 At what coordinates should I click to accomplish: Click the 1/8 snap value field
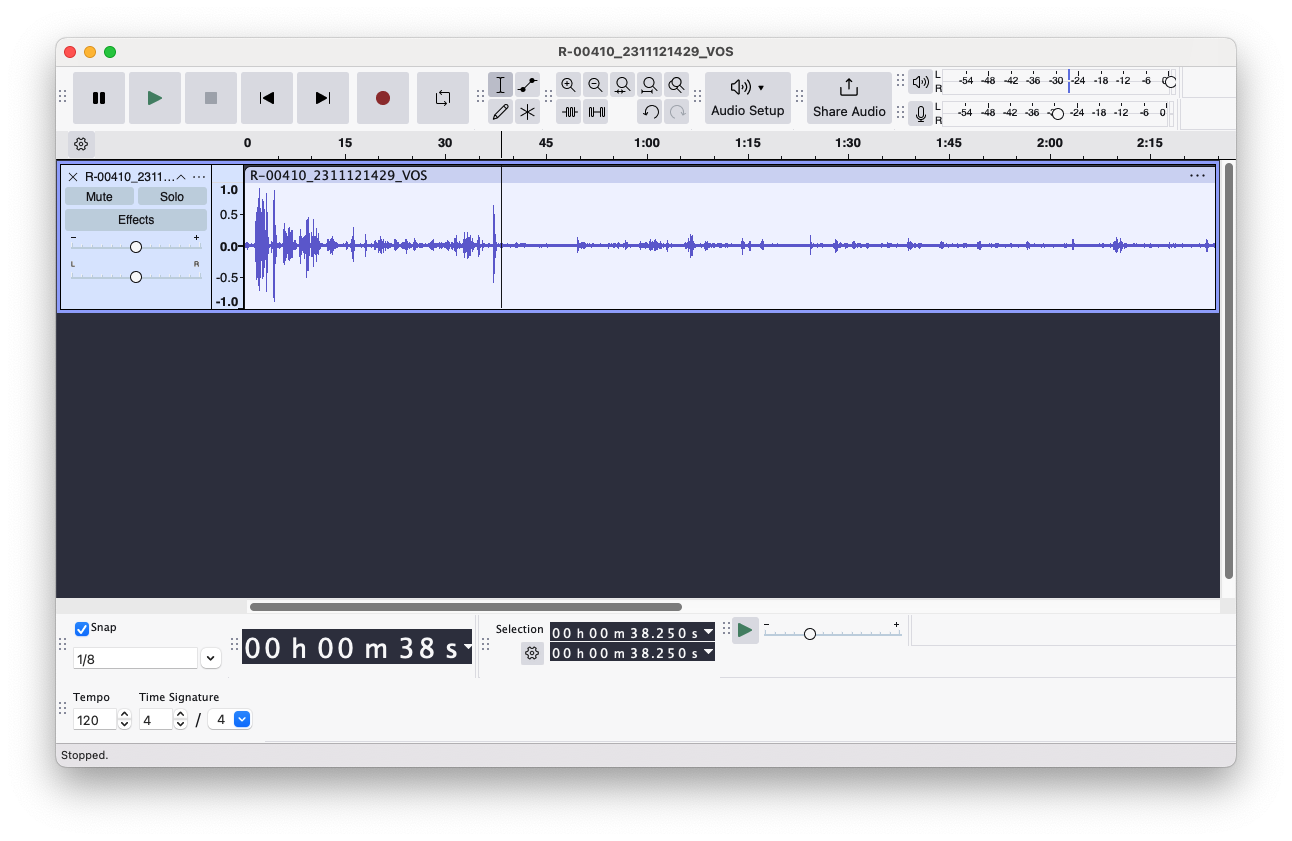pyautogui.click(x=135, y=658)
